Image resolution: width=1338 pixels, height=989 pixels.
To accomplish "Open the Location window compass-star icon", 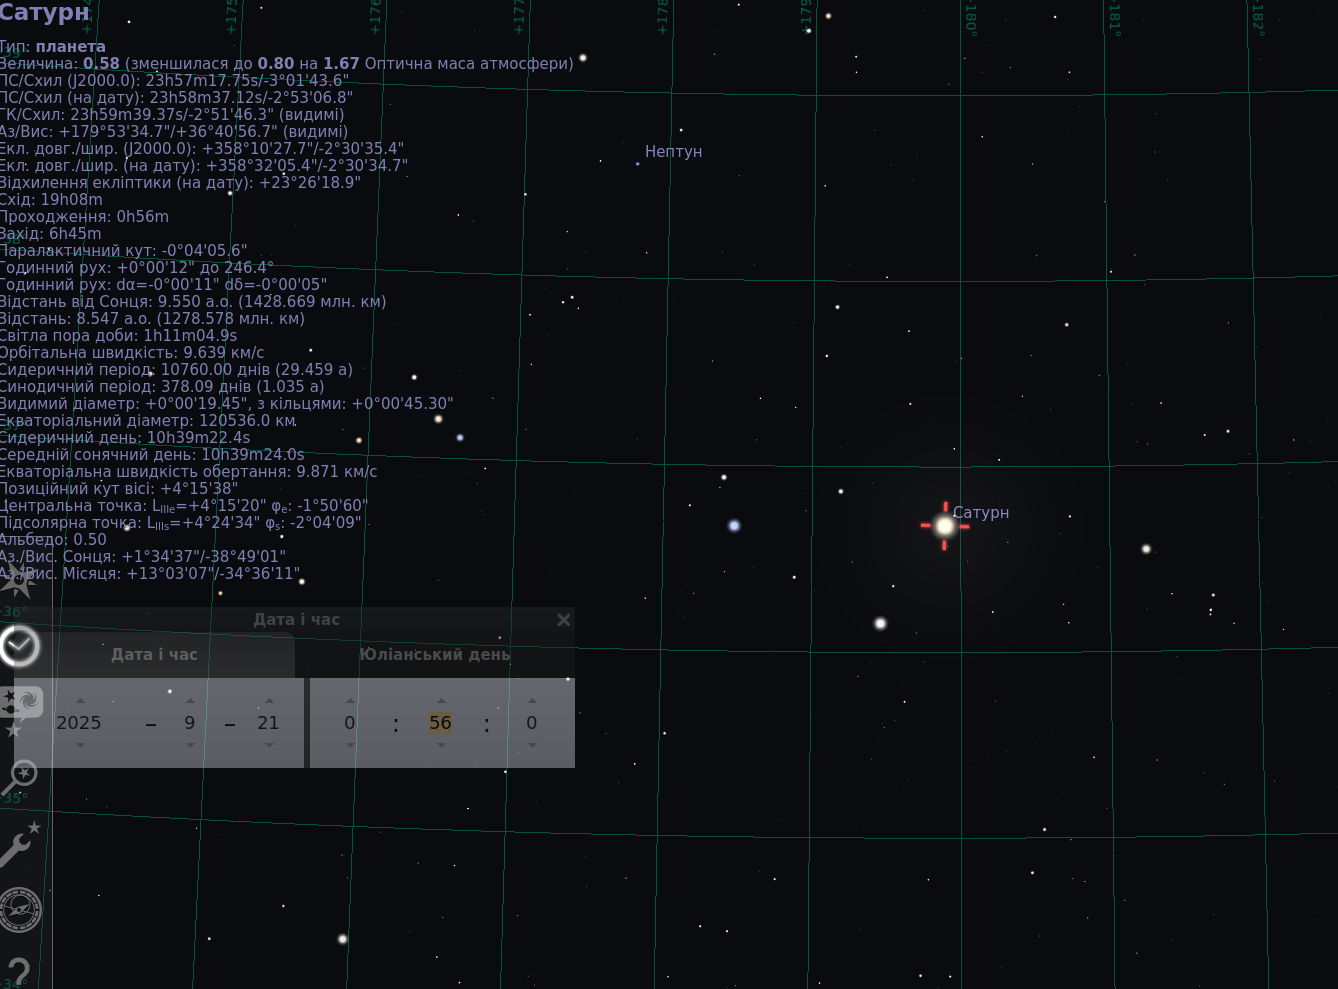I will (x=18, y=580).
